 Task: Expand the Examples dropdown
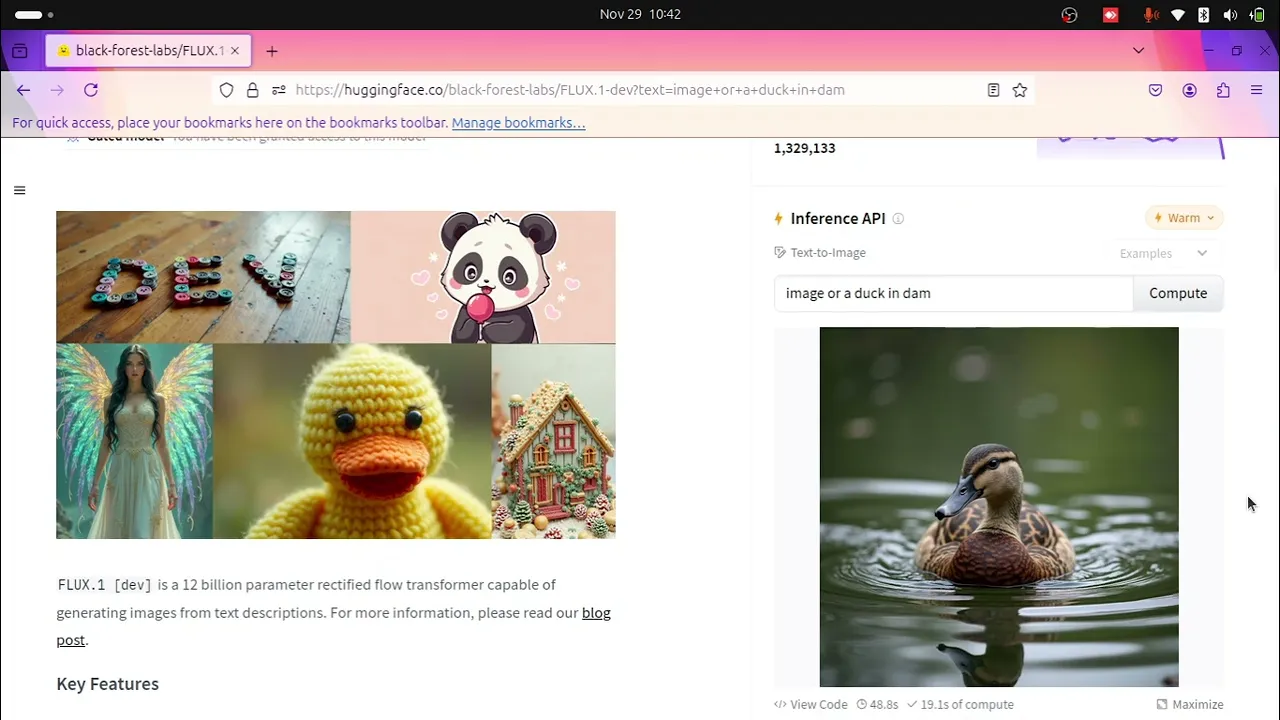pyautogui.click(x=1164, y=253)
